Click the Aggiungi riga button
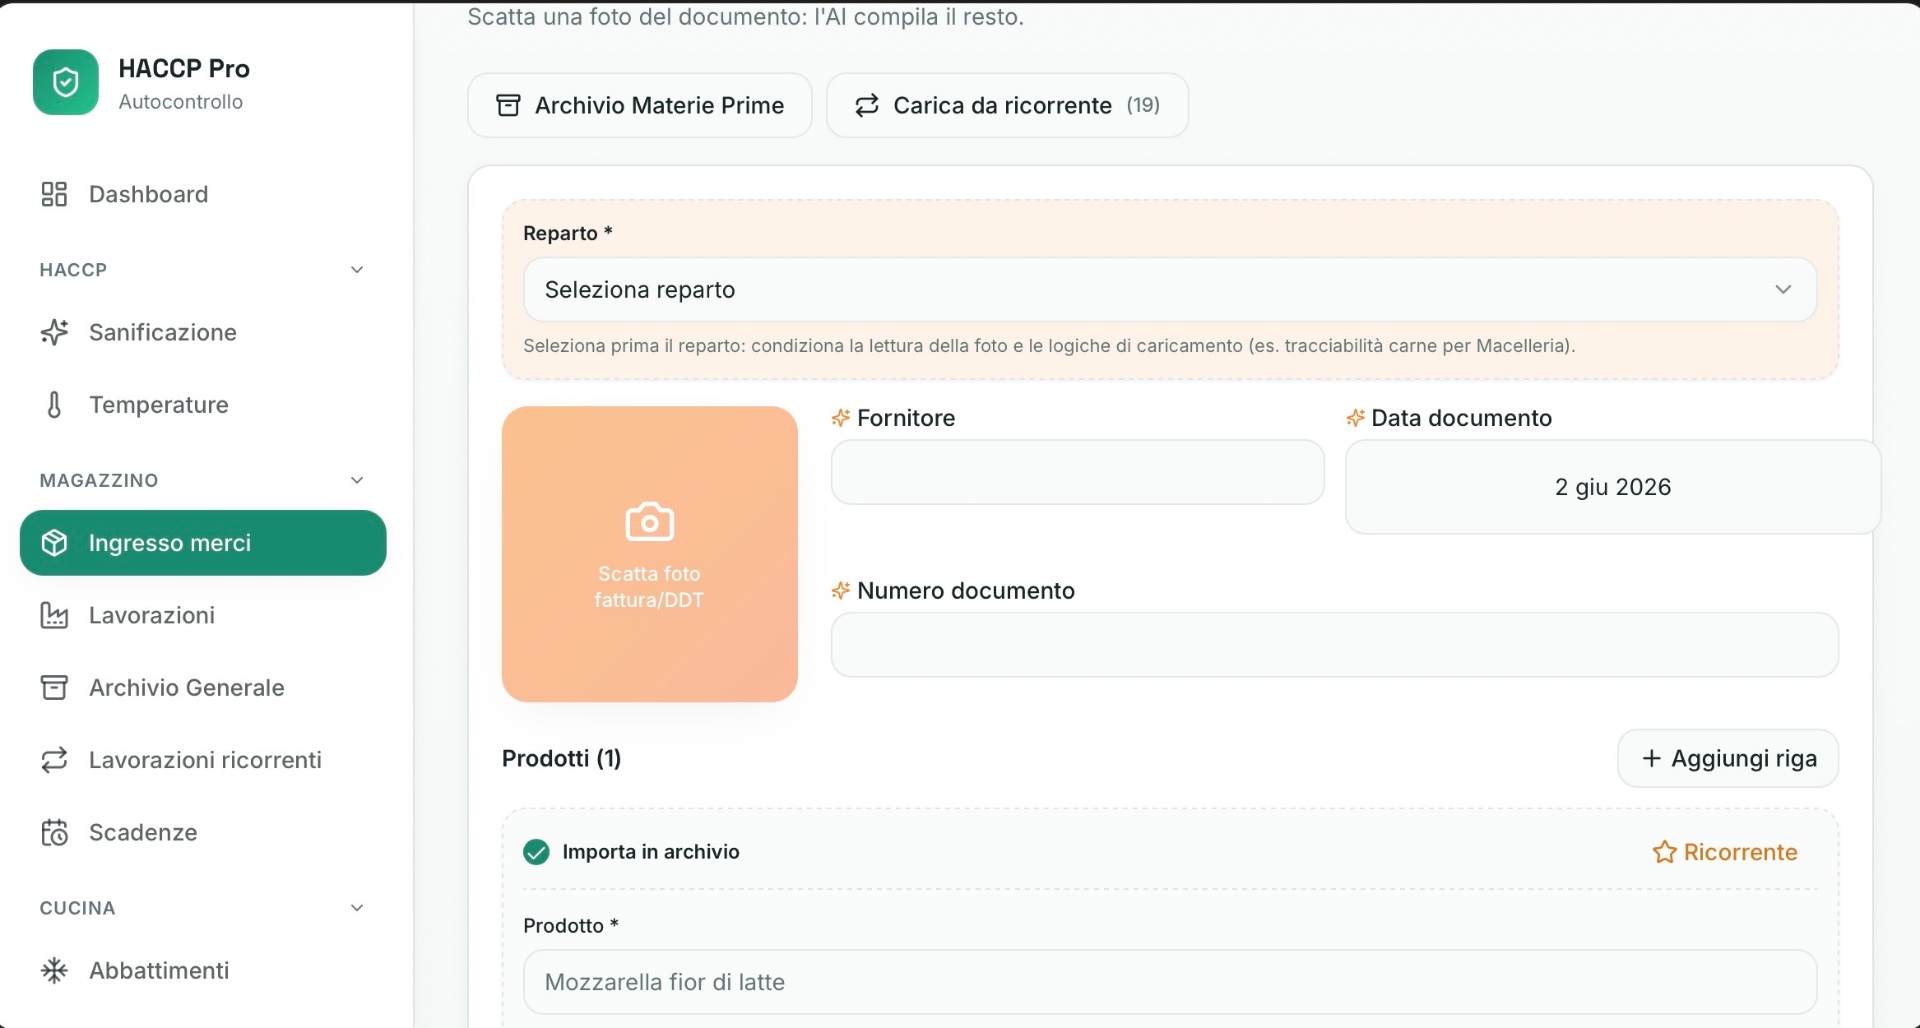This screenshot has height=1028, width=1920. (x=1728, y=759)
